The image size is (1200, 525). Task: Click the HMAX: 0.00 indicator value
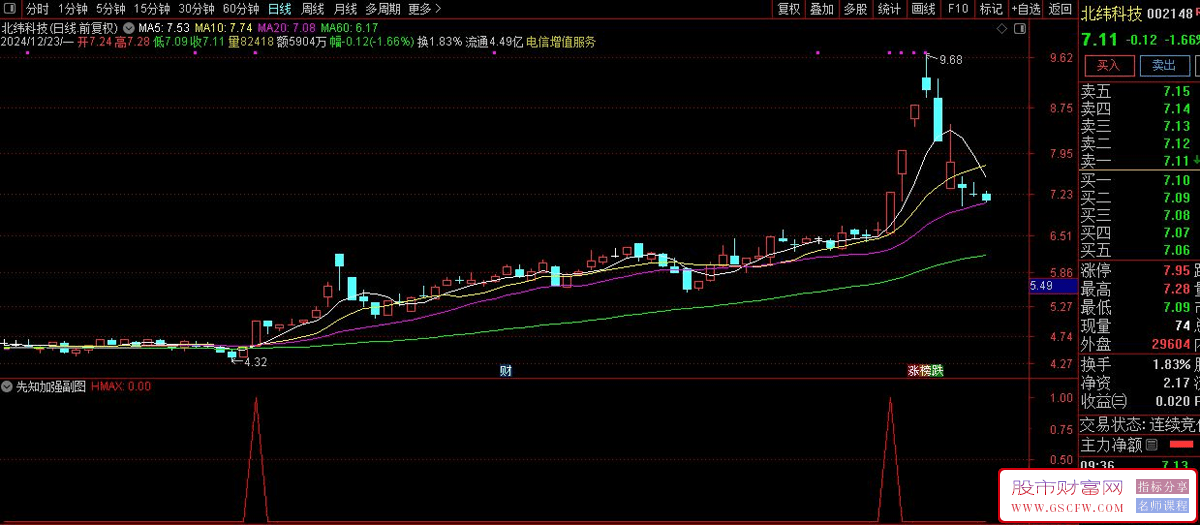(x=121, y=386)
